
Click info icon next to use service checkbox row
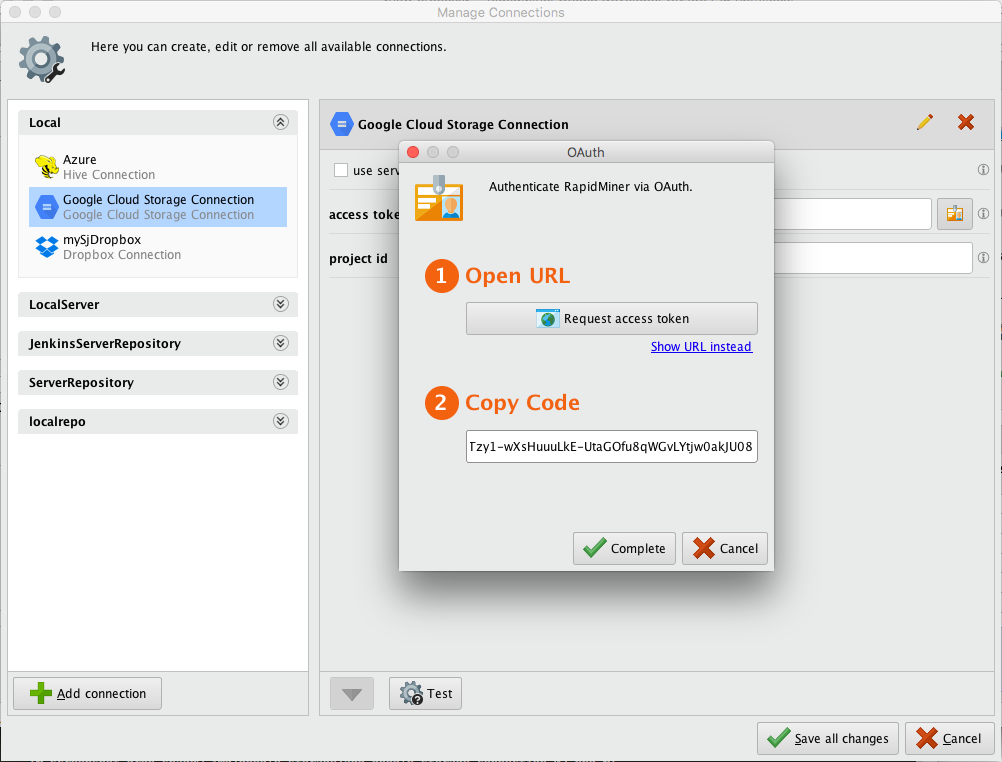(x=983, y=169)
